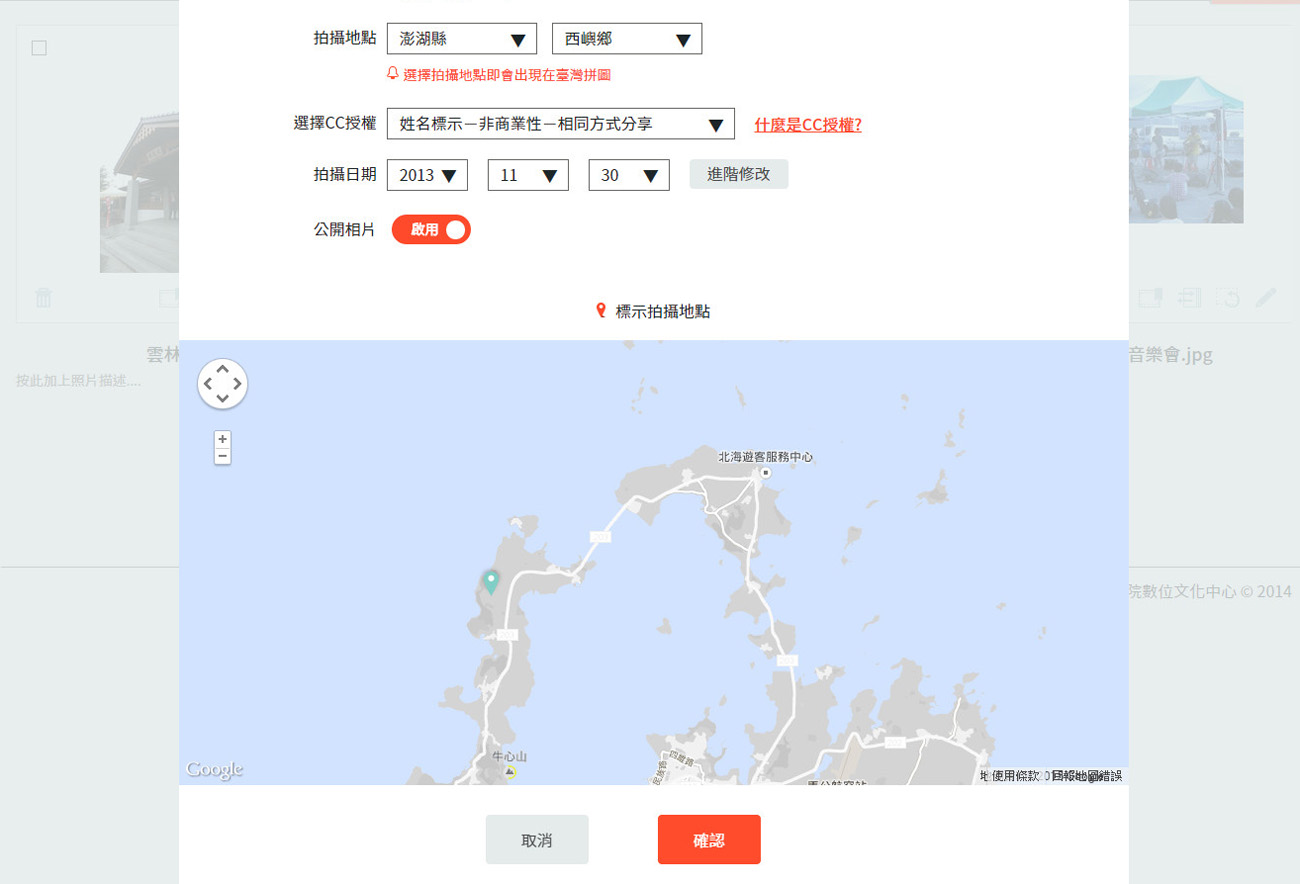Check the photo selection checkbox
Screen dimensions: 1300x884
[37, 46]
